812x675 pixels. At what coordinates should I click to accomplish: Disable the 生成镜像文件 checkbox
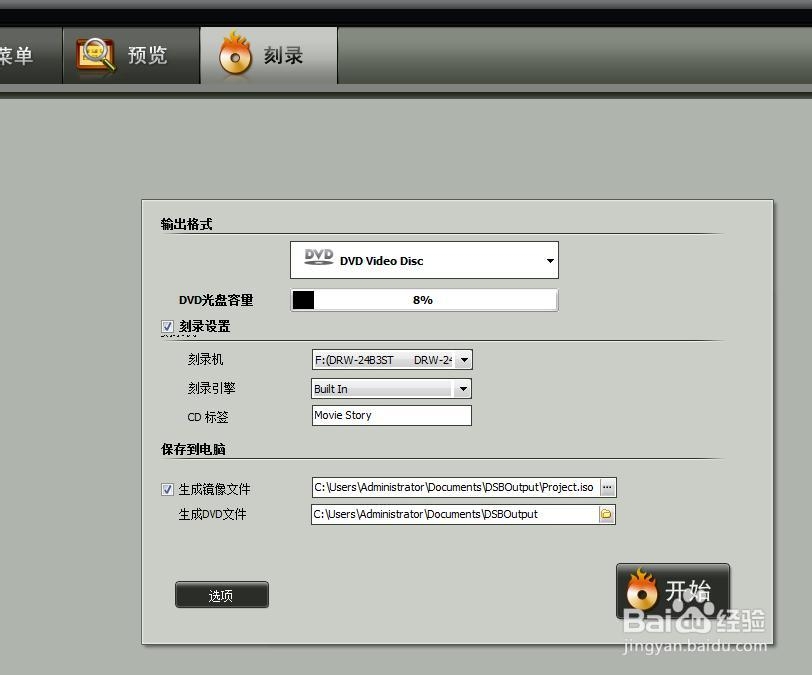167,489
